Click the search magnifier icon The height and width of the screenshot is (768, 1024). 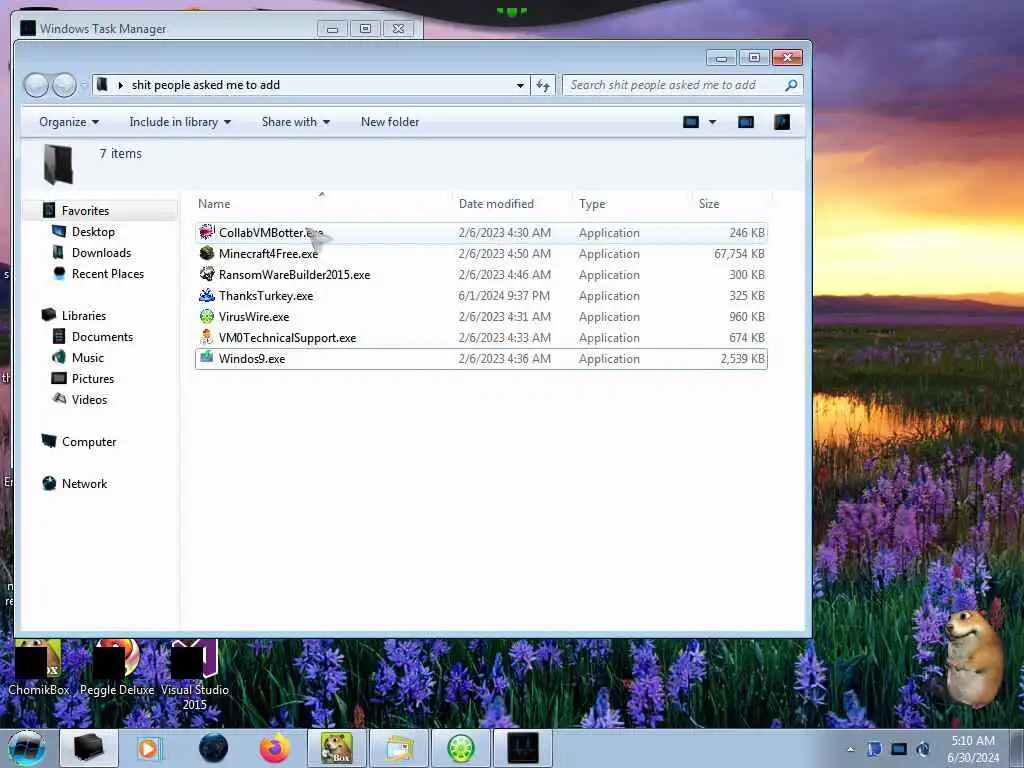tap(791, 85)
